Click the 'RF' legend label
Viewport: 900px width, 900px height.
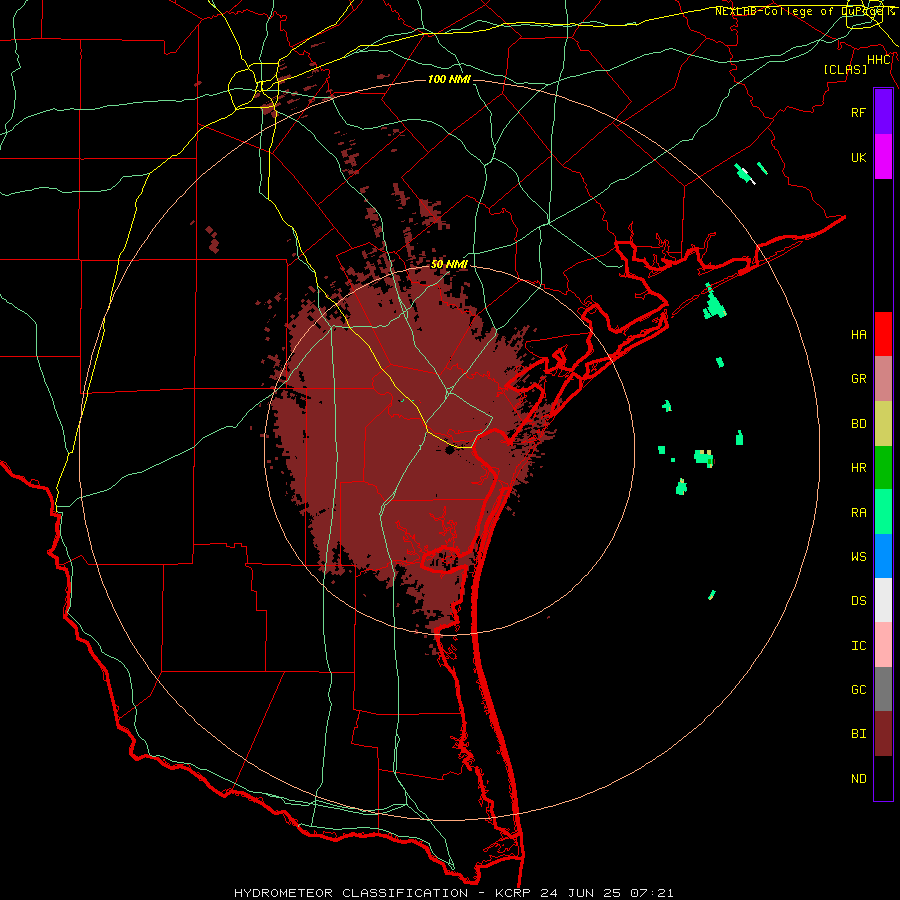858,112
